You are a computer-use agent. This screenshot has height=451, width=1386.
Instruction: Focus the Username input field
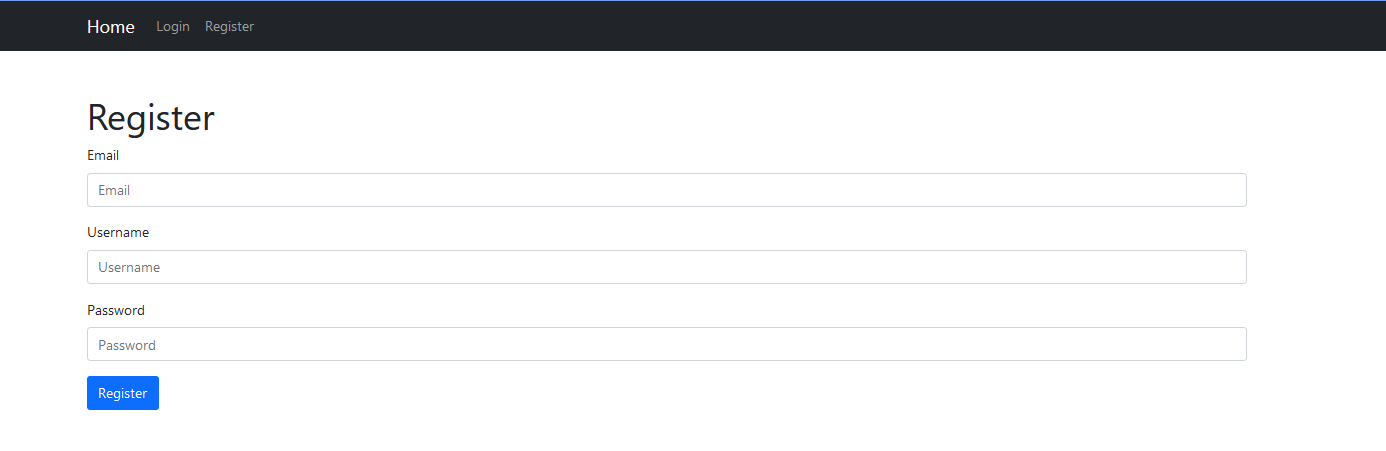(666, 267)
